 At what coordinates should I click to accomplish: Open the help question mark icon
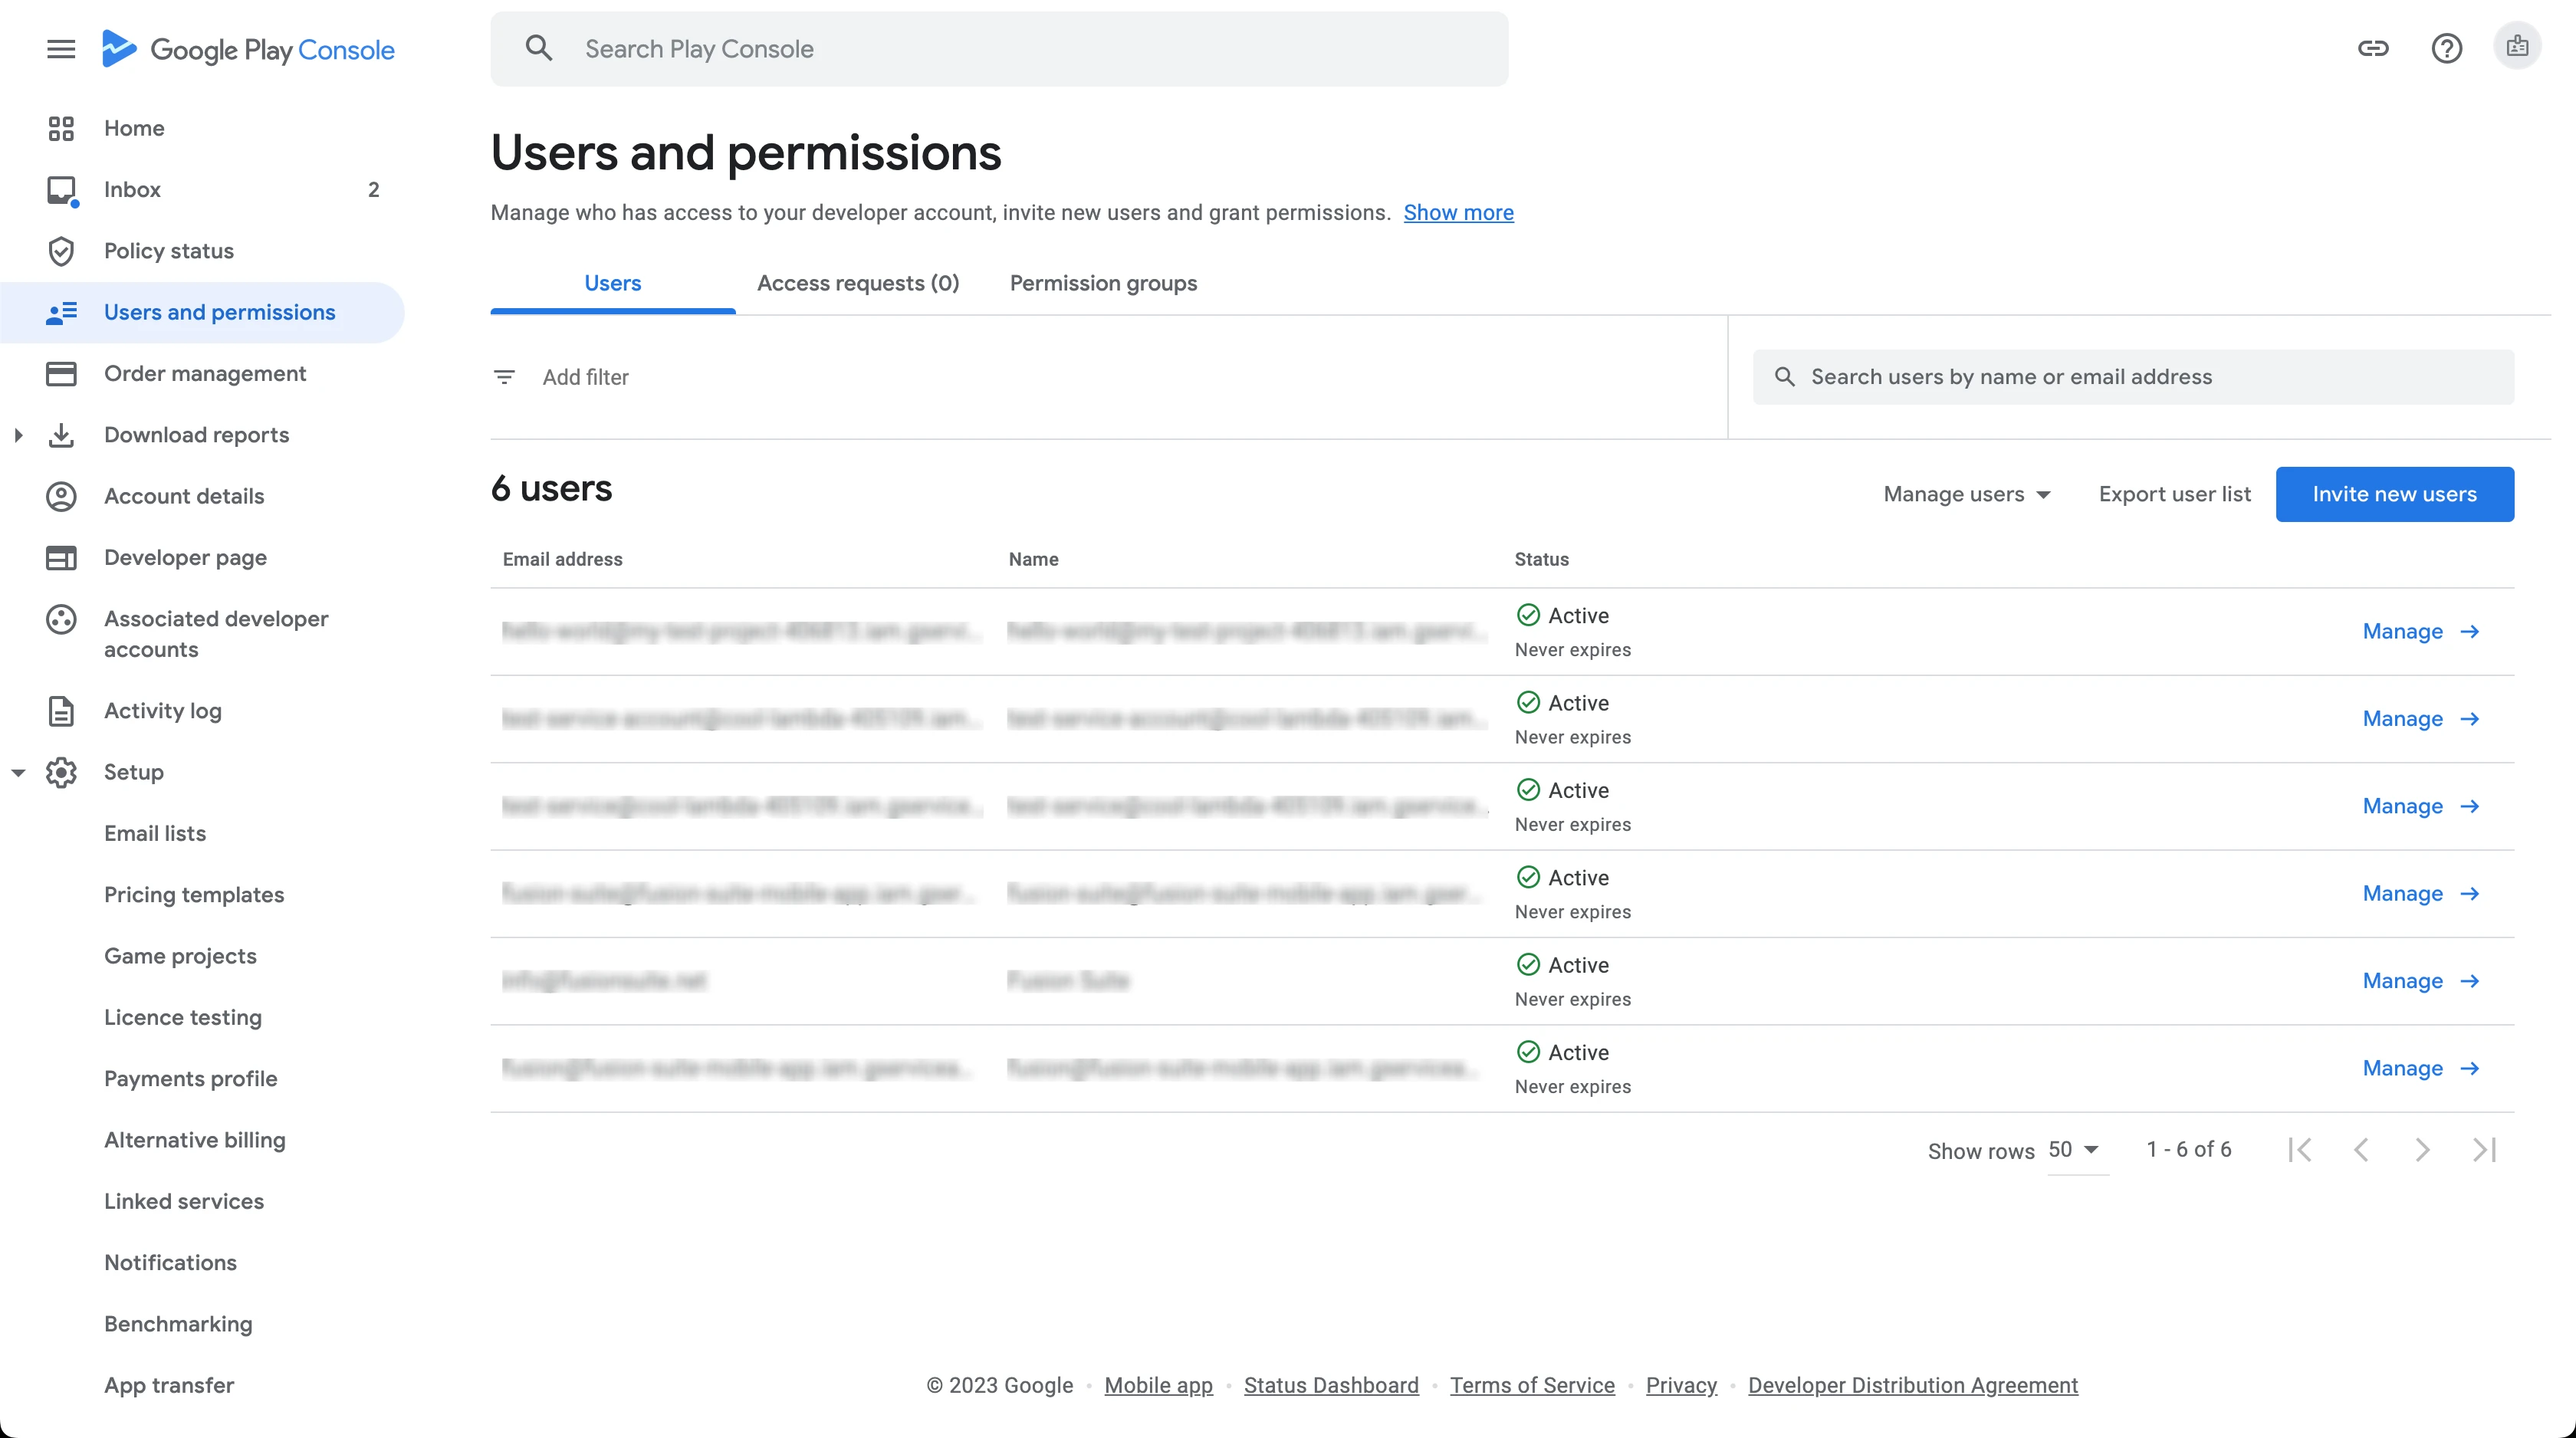[x=2446, y=48]
